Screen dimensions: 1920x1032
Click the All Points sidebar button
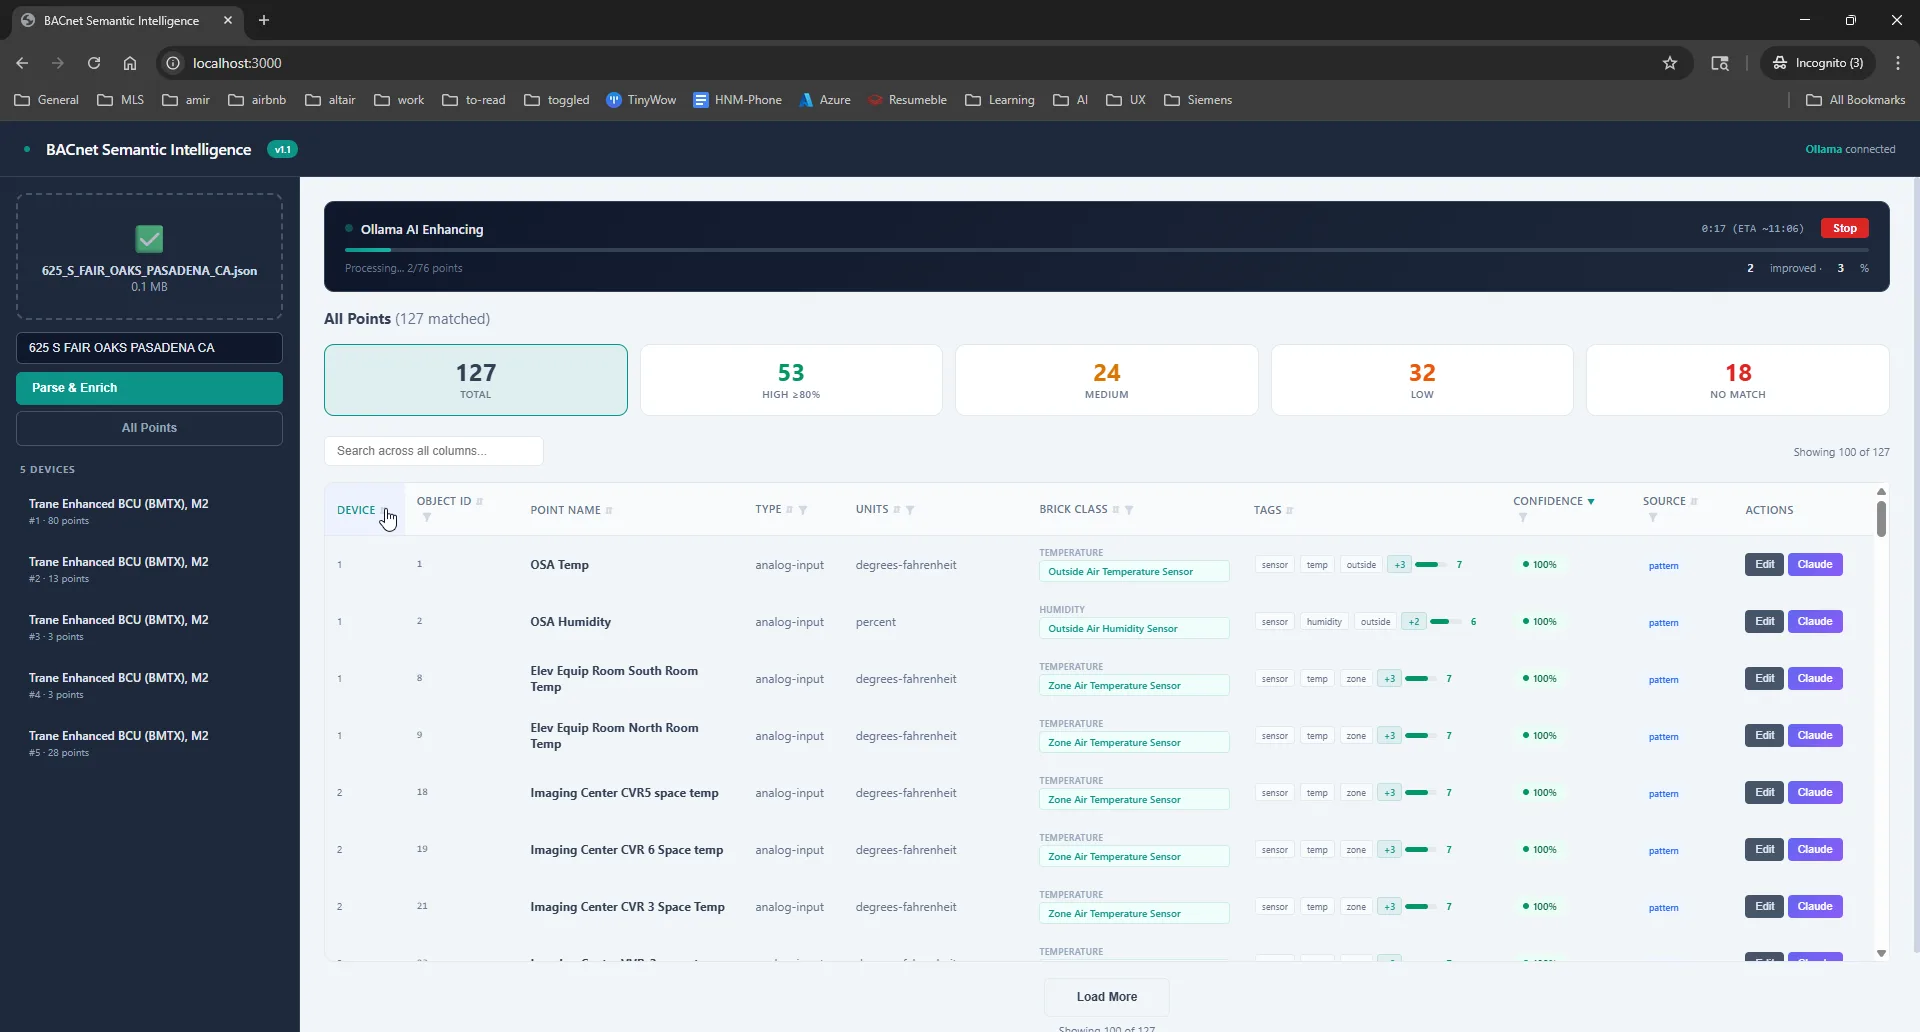pyautogui.click(x=149, y=428)
